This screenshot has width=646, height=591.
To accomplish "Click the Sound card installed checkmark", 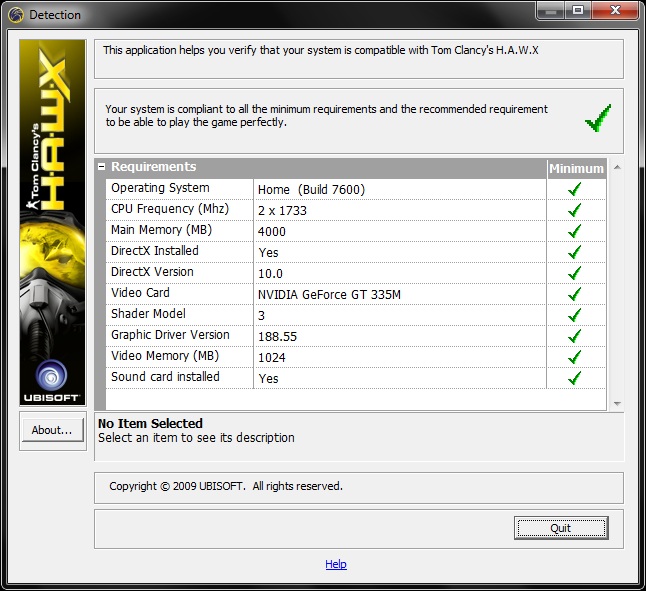I will coord(574,378).
